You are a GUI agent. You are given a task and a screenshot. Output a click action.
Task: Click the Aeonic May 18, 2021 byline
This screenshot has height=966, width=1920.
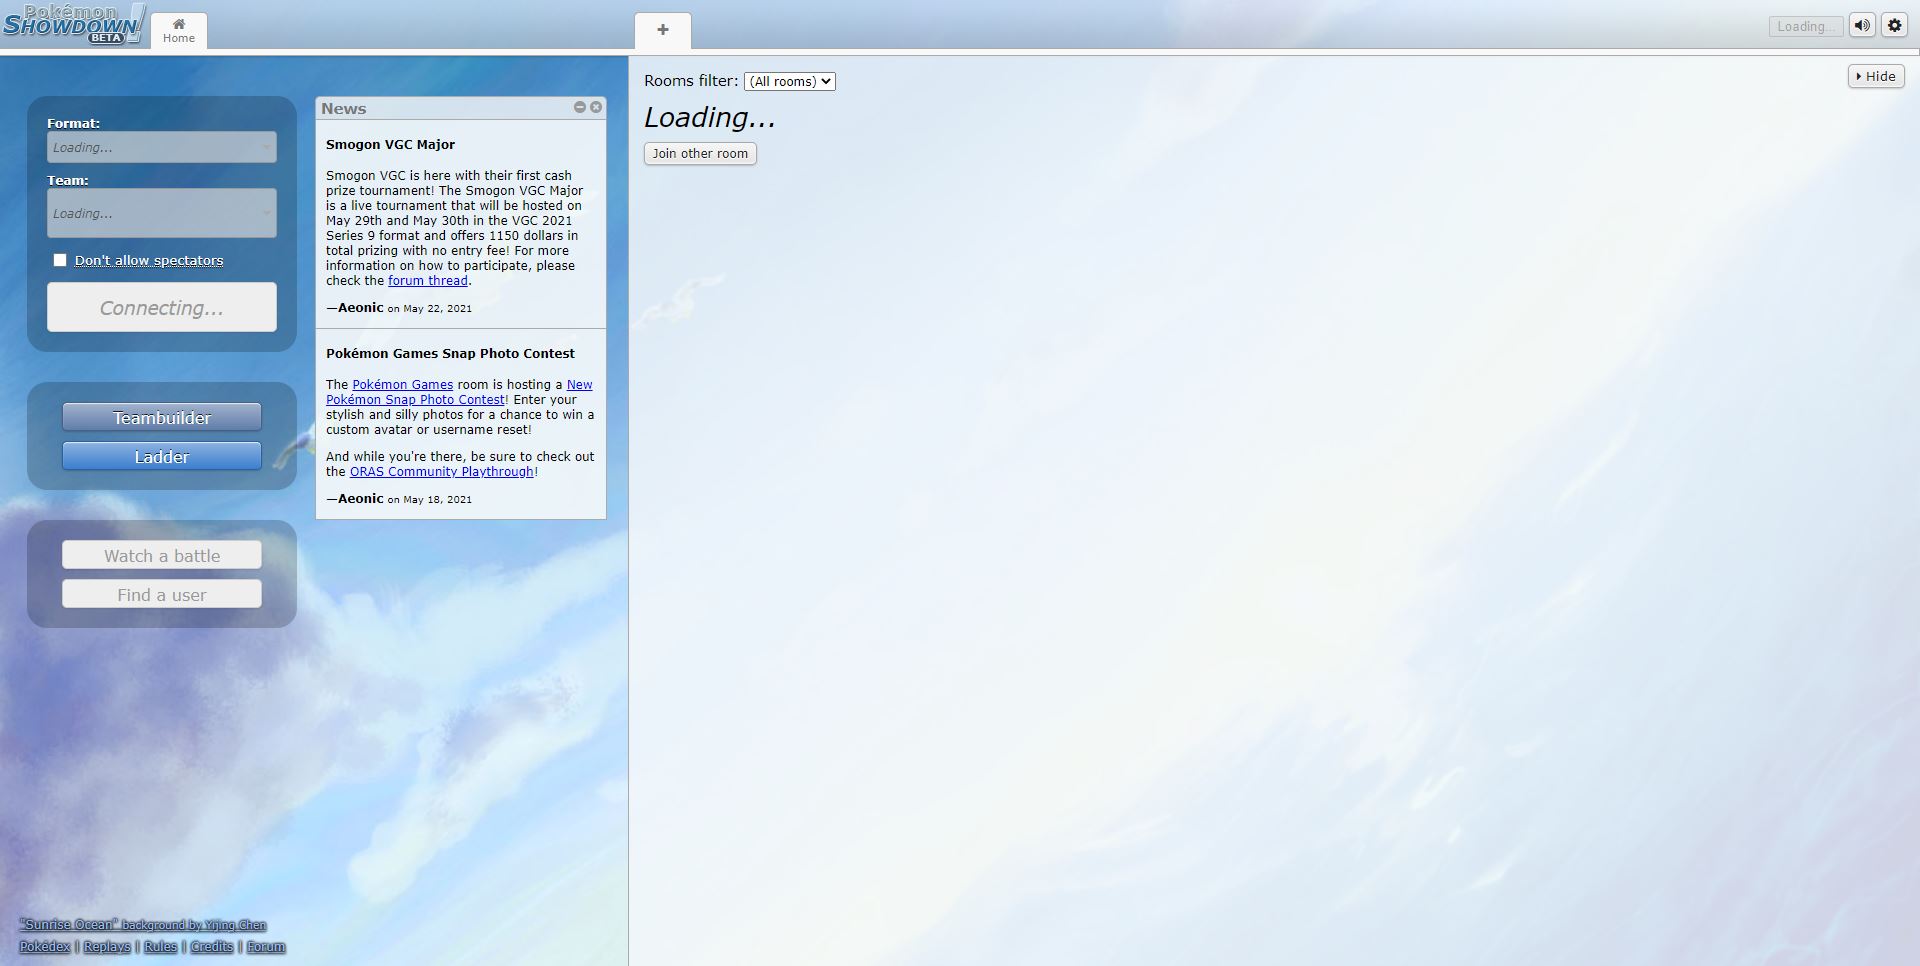[399, 499]
